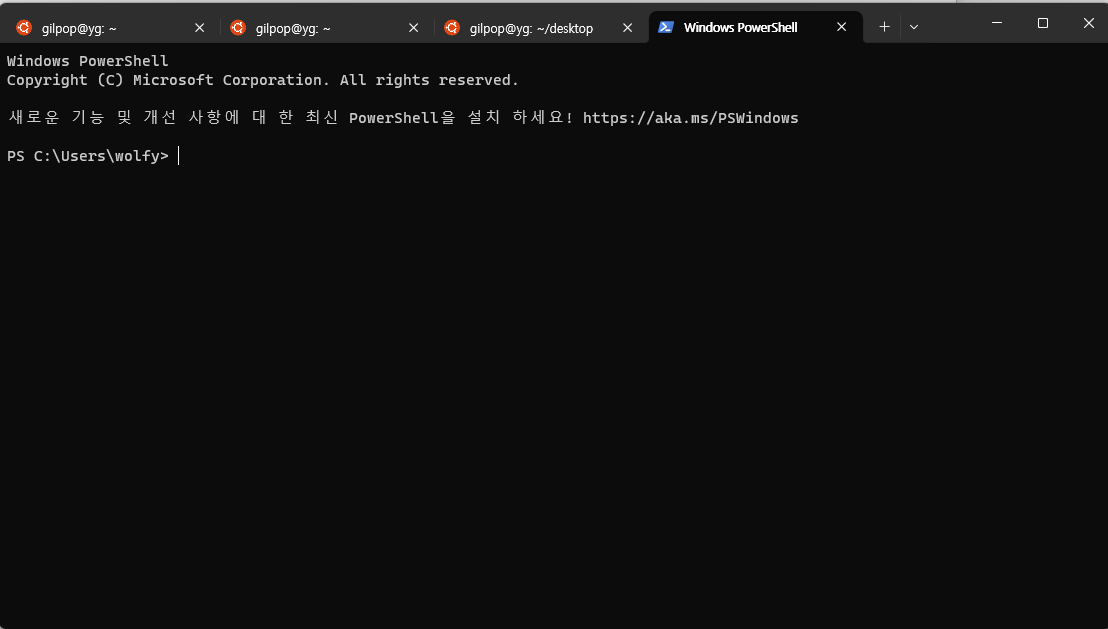Minimize the terminal window
The height and width of the screenshot is (629, 1108).
(x=997, y=23)
